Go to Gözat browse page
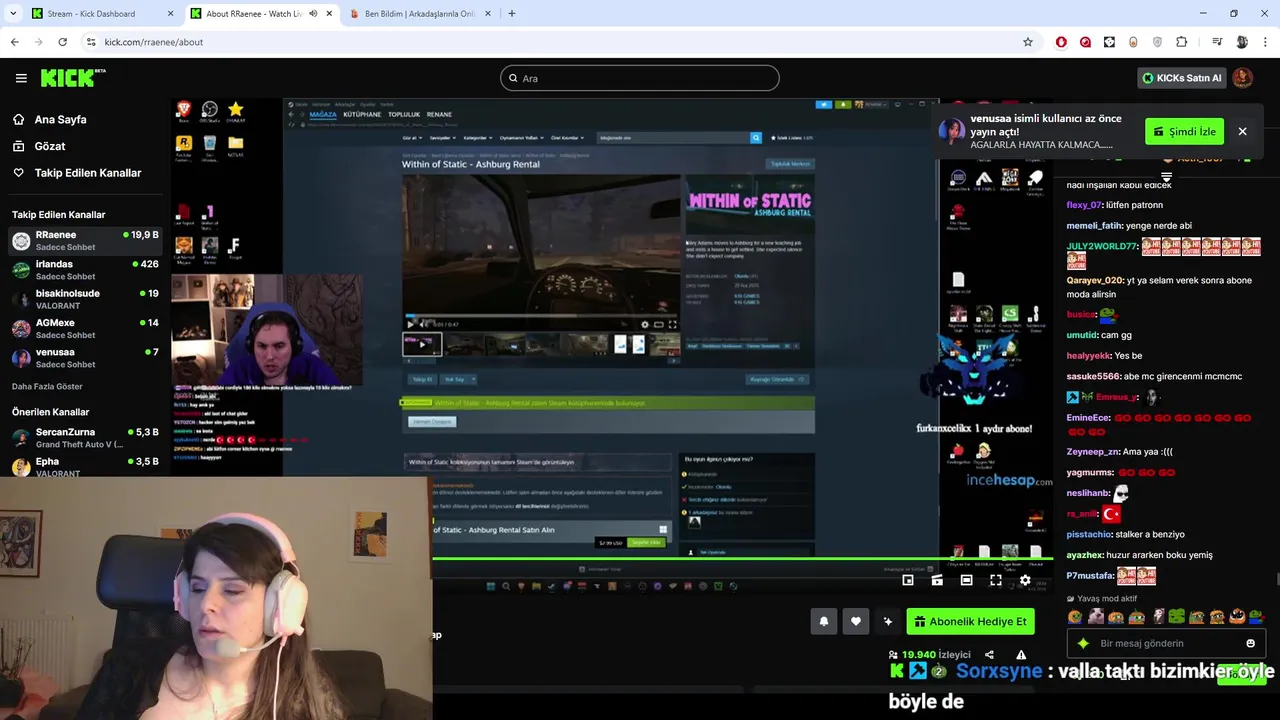 50,146
